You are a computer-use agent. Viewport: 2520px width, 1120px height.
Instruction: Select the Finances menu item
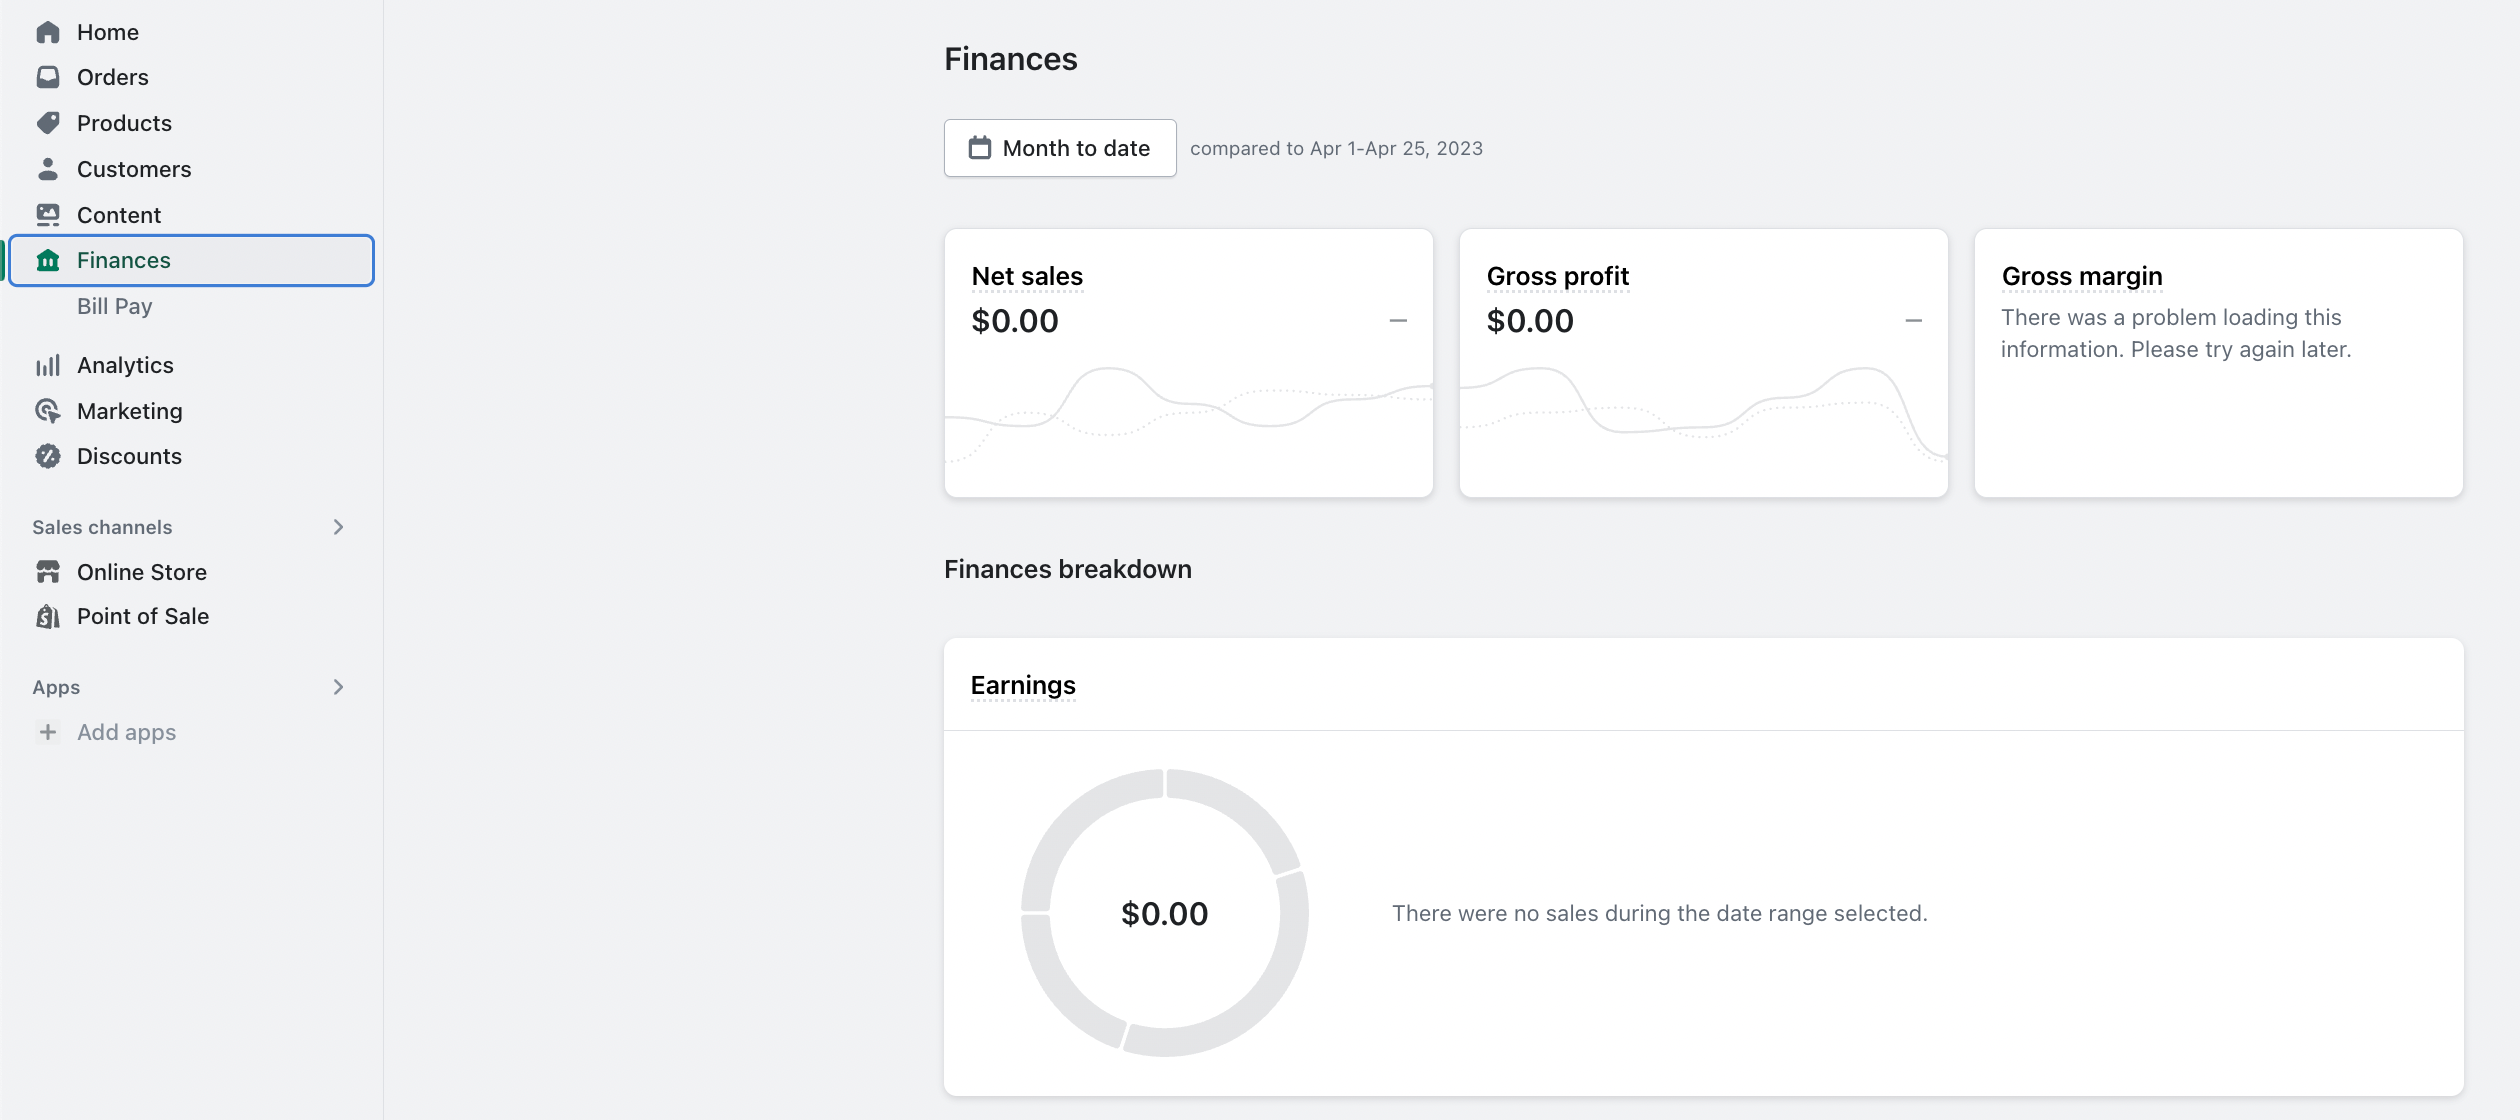pyautogui.click(x=191, y=260)
